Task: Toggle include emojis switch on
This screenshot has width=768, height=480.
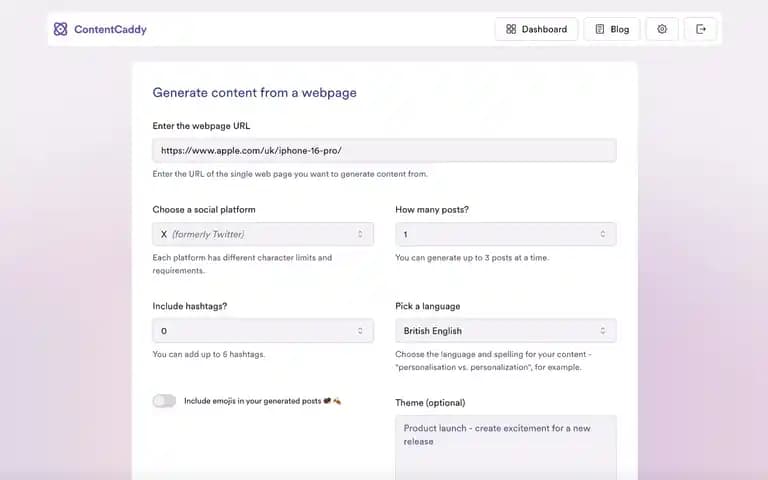Action: [x=164, y=401]
